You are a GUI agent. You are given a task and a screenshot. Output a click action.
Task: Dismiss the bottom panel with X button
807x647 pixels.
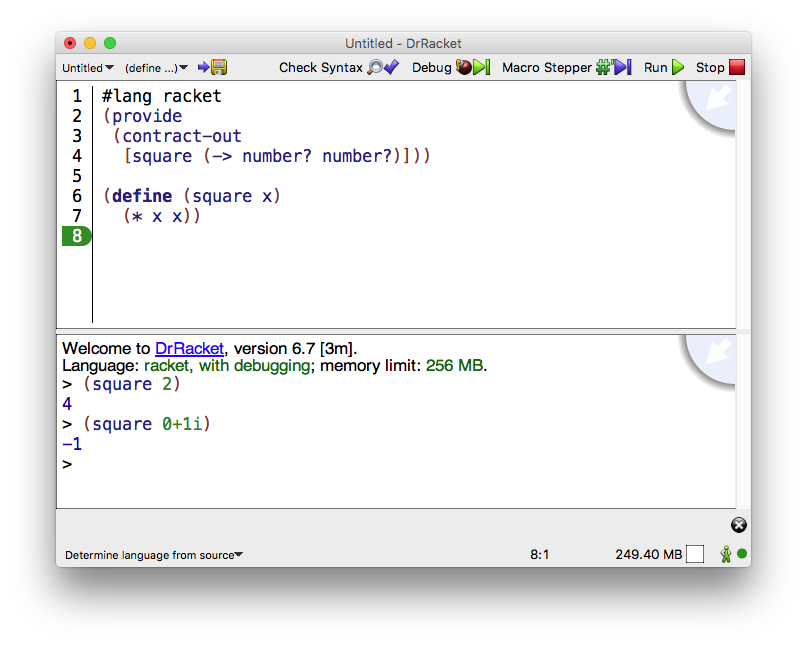point(739,525)
